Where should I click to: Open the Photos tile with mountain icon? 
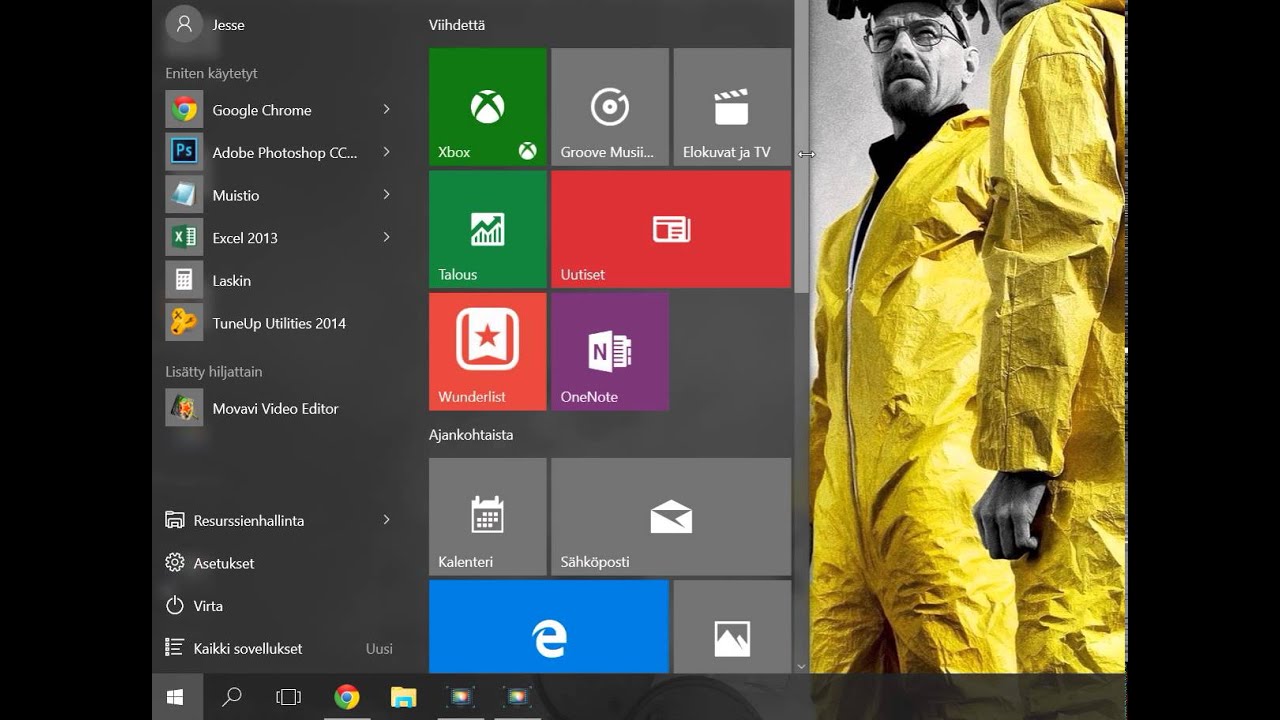[x=732, y=626]
